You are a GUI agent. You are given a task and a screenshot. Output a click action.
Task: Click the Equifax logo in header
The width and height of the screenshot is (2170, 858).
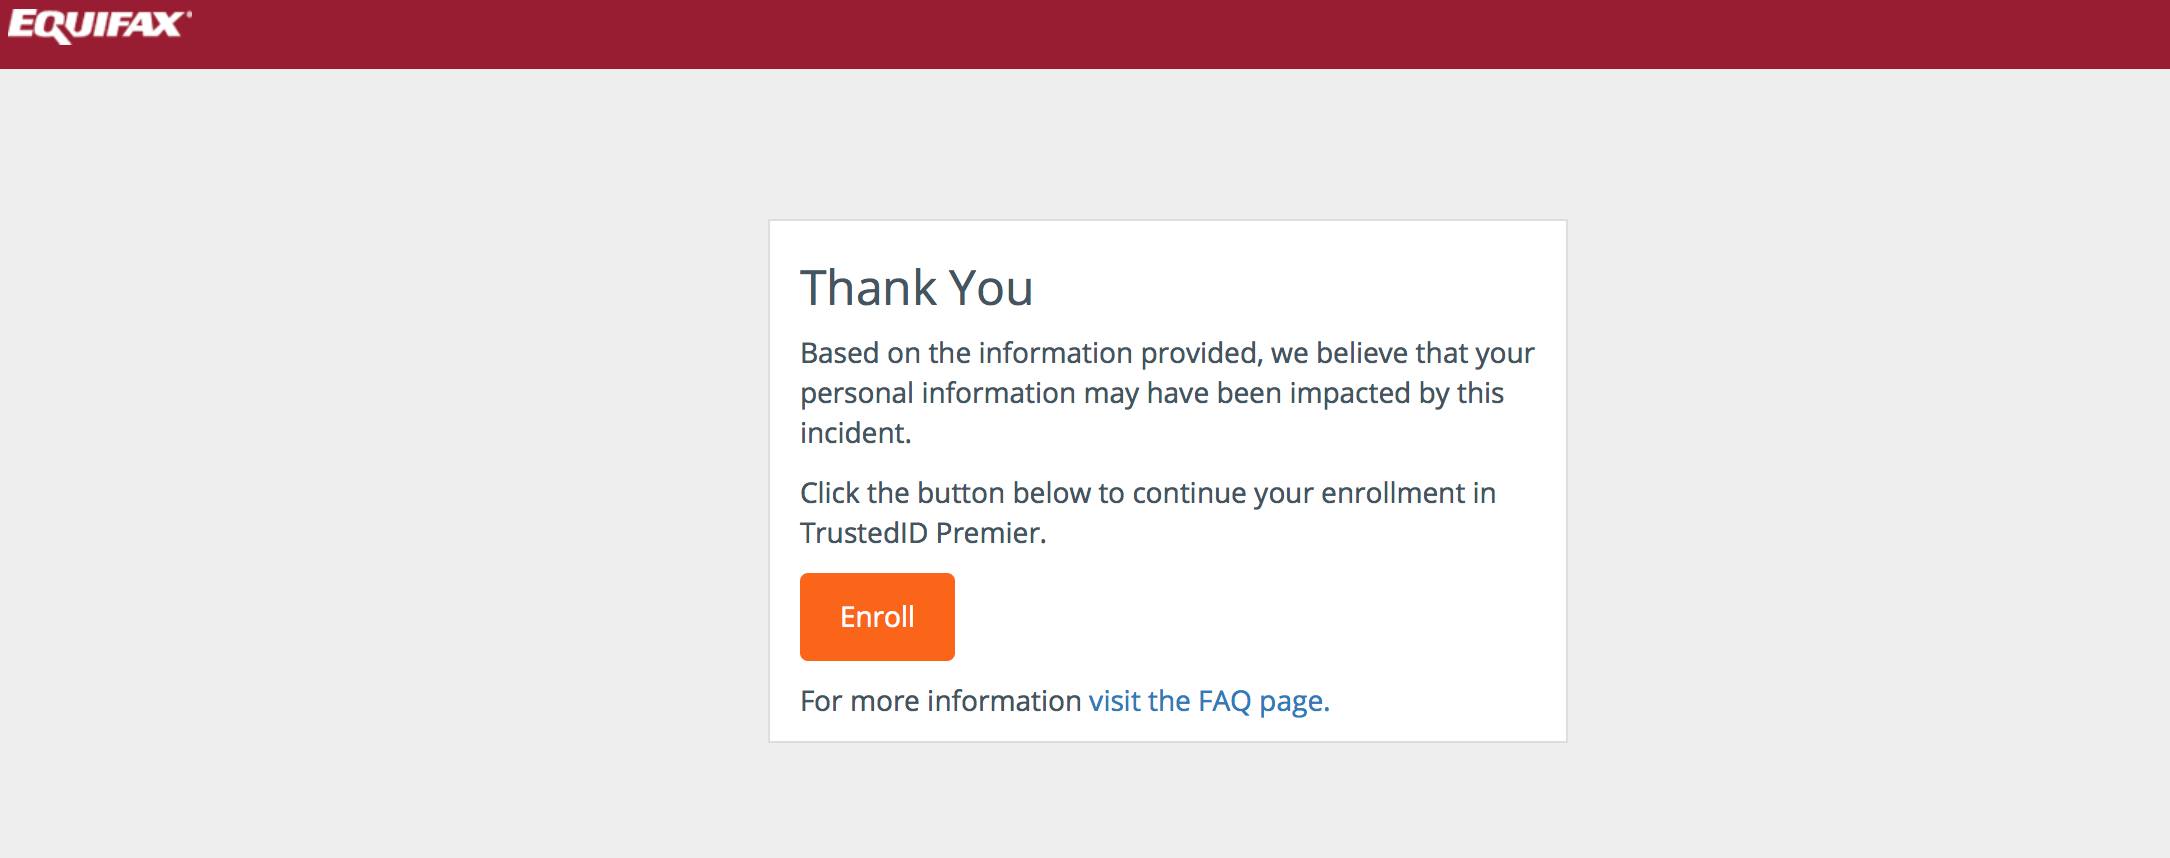[x=98, y=26]
